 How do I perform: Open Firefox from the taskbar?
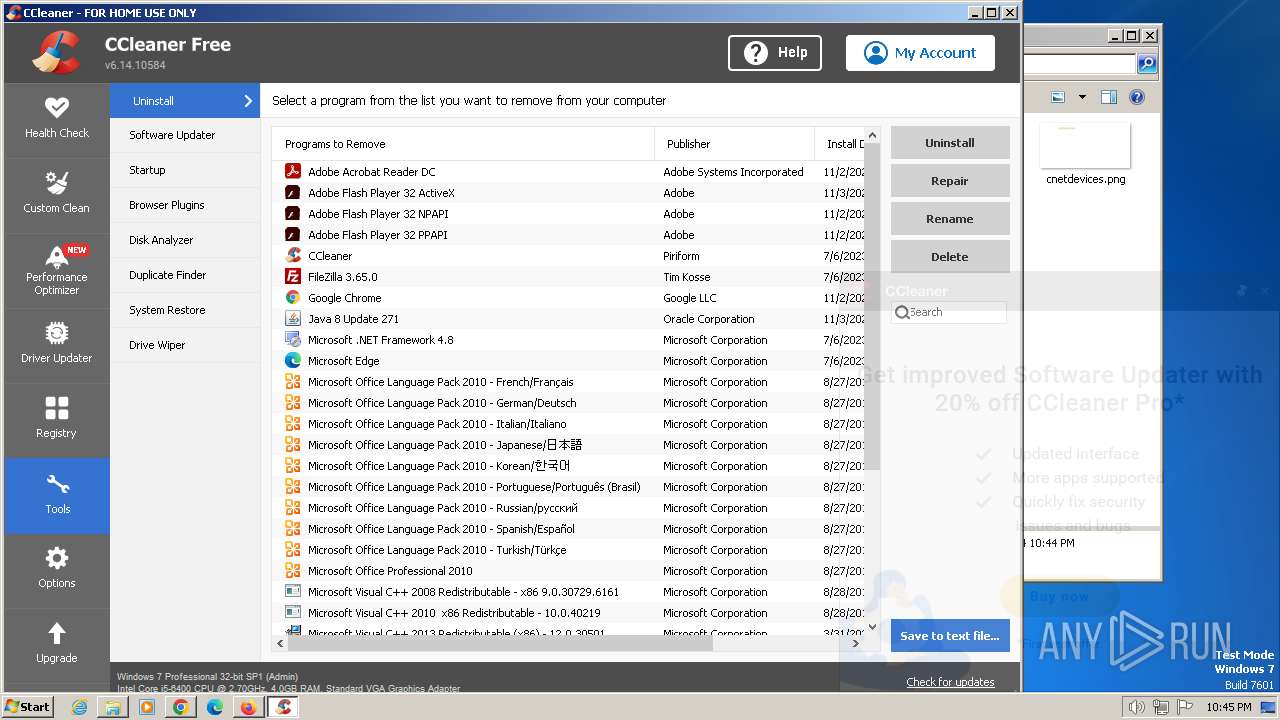[x=248, y=707]
